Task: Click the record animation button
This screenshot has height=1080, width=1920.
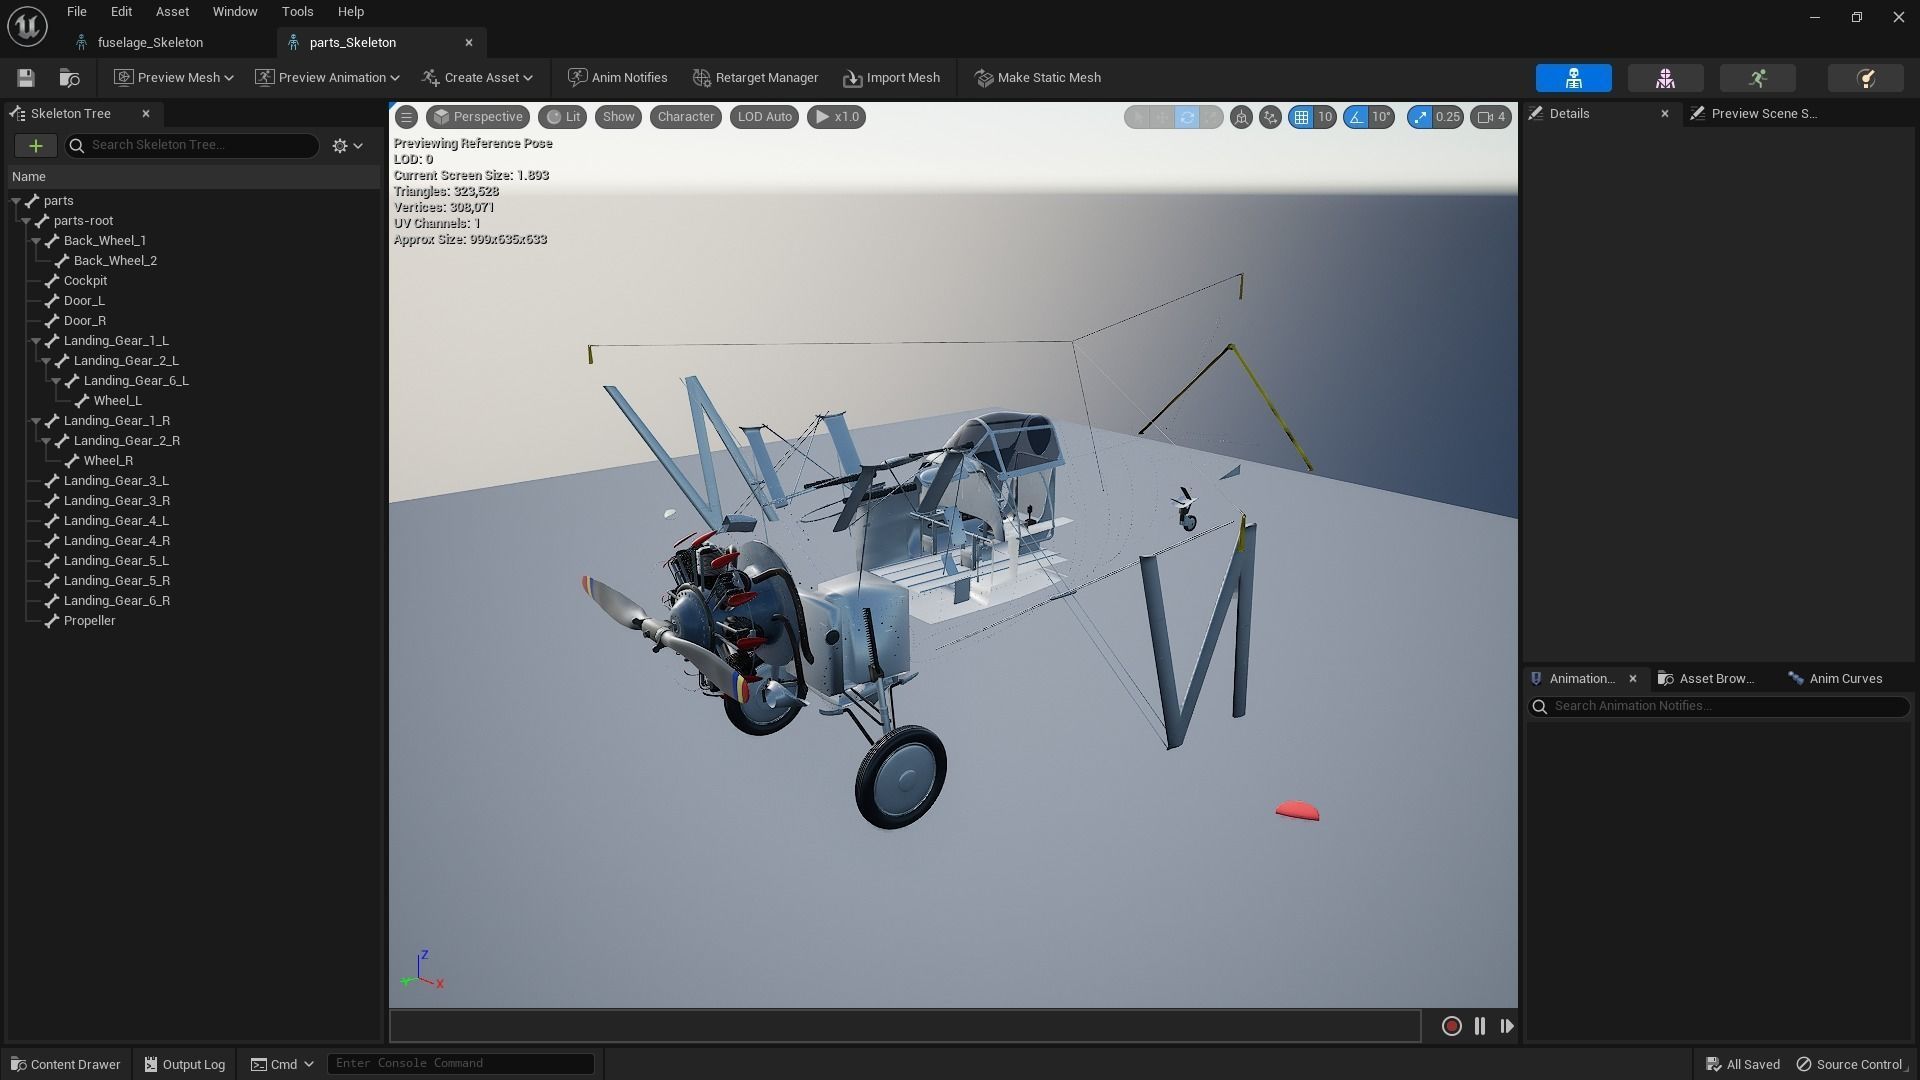Action: [x=1451, y=1026]
